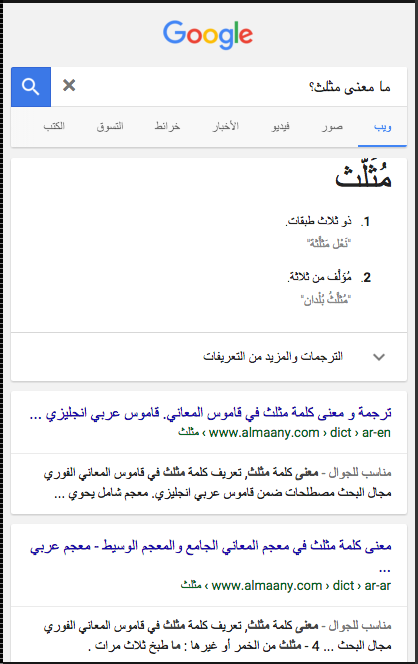Click the blue search magnifier button

pos(31,87)
